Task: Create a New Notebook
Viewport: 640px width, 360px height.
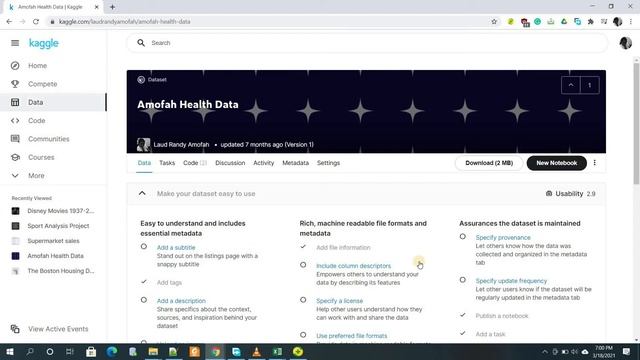Action: (557, 163)
